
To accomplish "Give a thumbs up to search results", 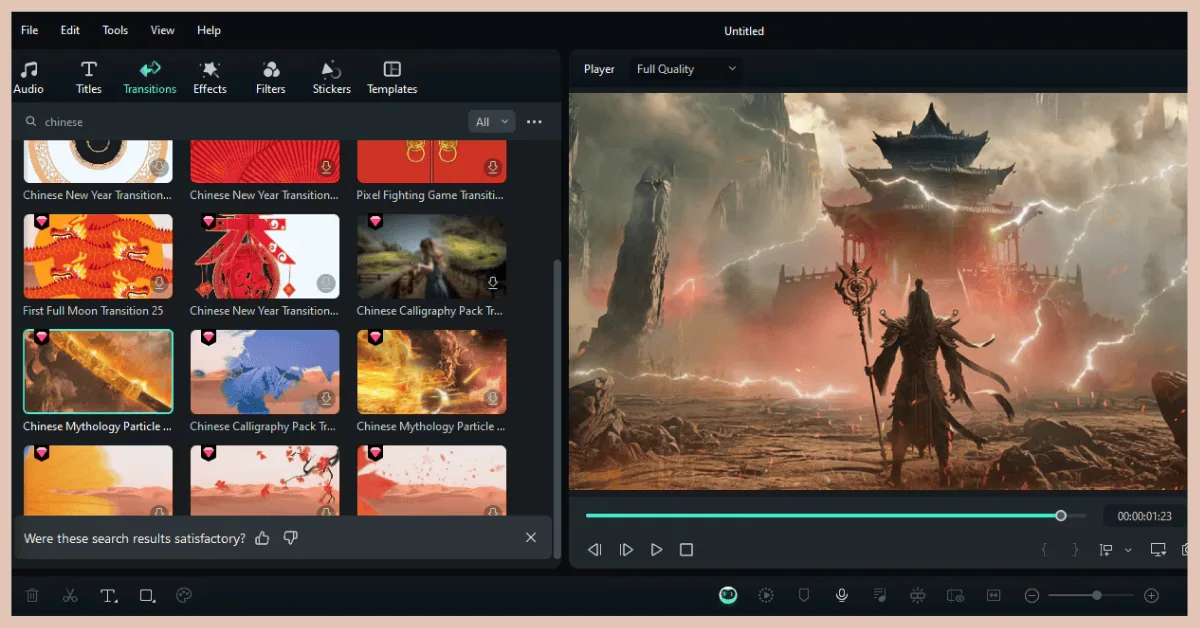I will (262, 538).
